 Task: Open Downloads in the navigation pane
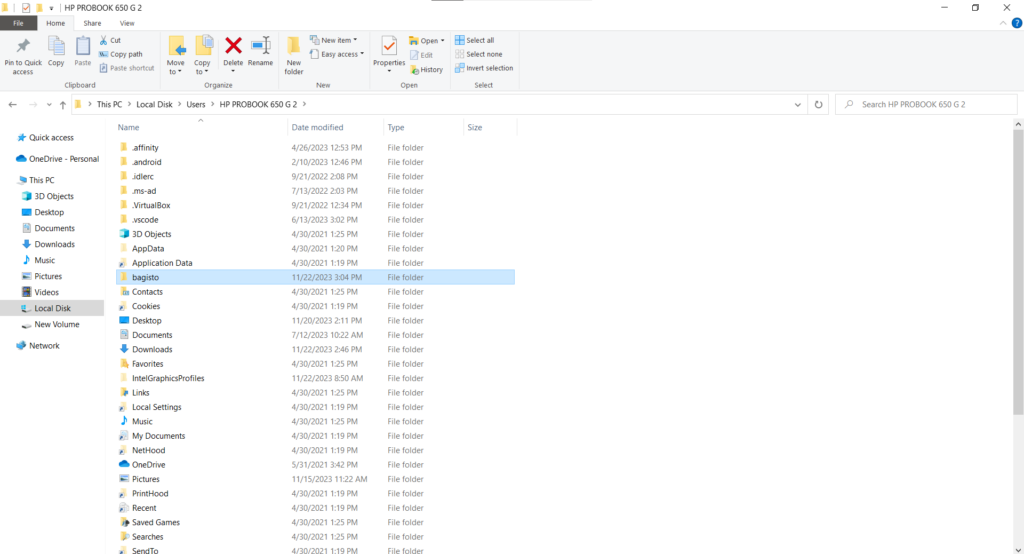[54, 244]
